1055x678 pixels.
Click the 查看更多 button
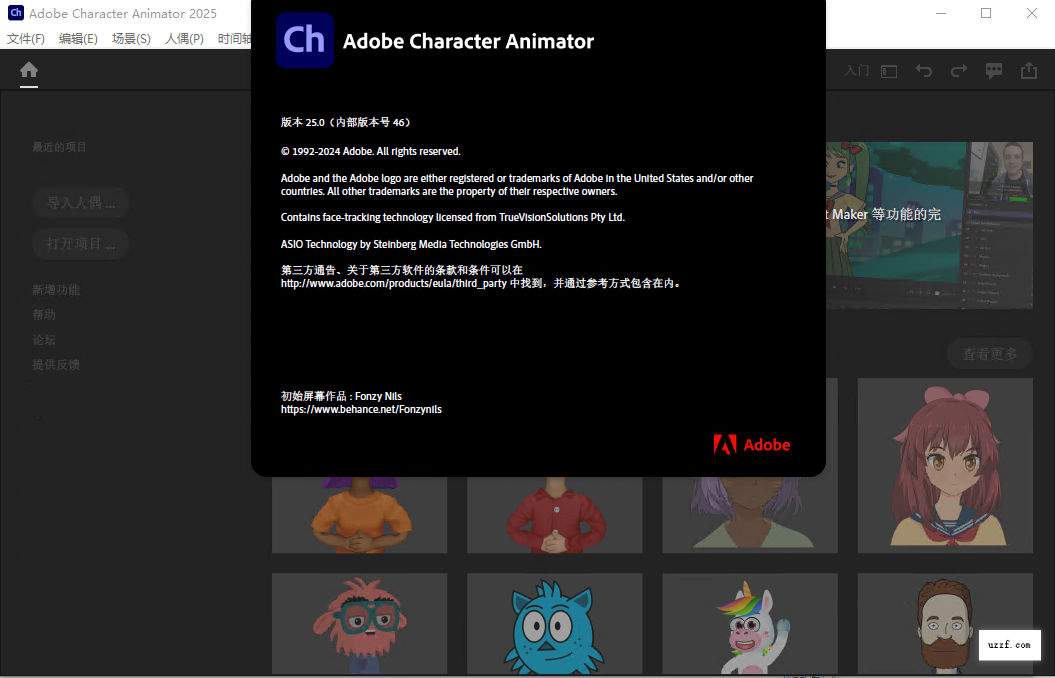(989, 353)
